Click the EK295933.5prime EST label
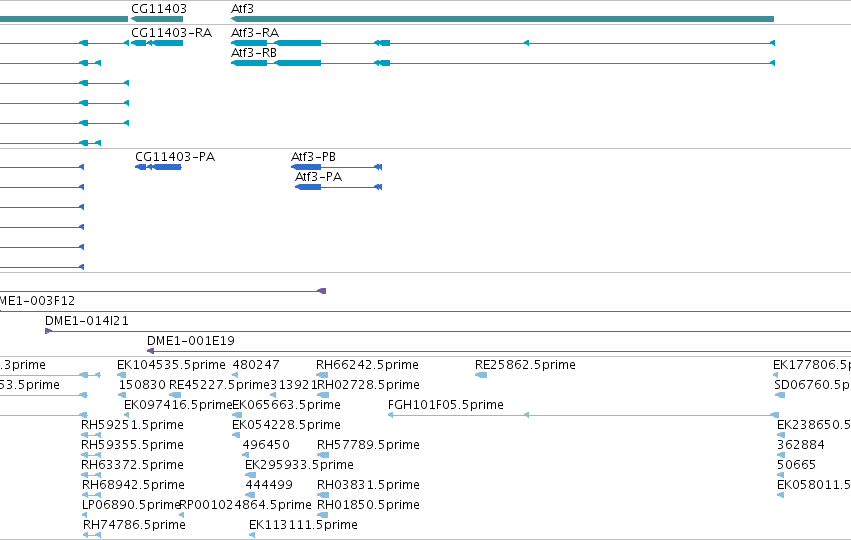 (x=299, y=465)
